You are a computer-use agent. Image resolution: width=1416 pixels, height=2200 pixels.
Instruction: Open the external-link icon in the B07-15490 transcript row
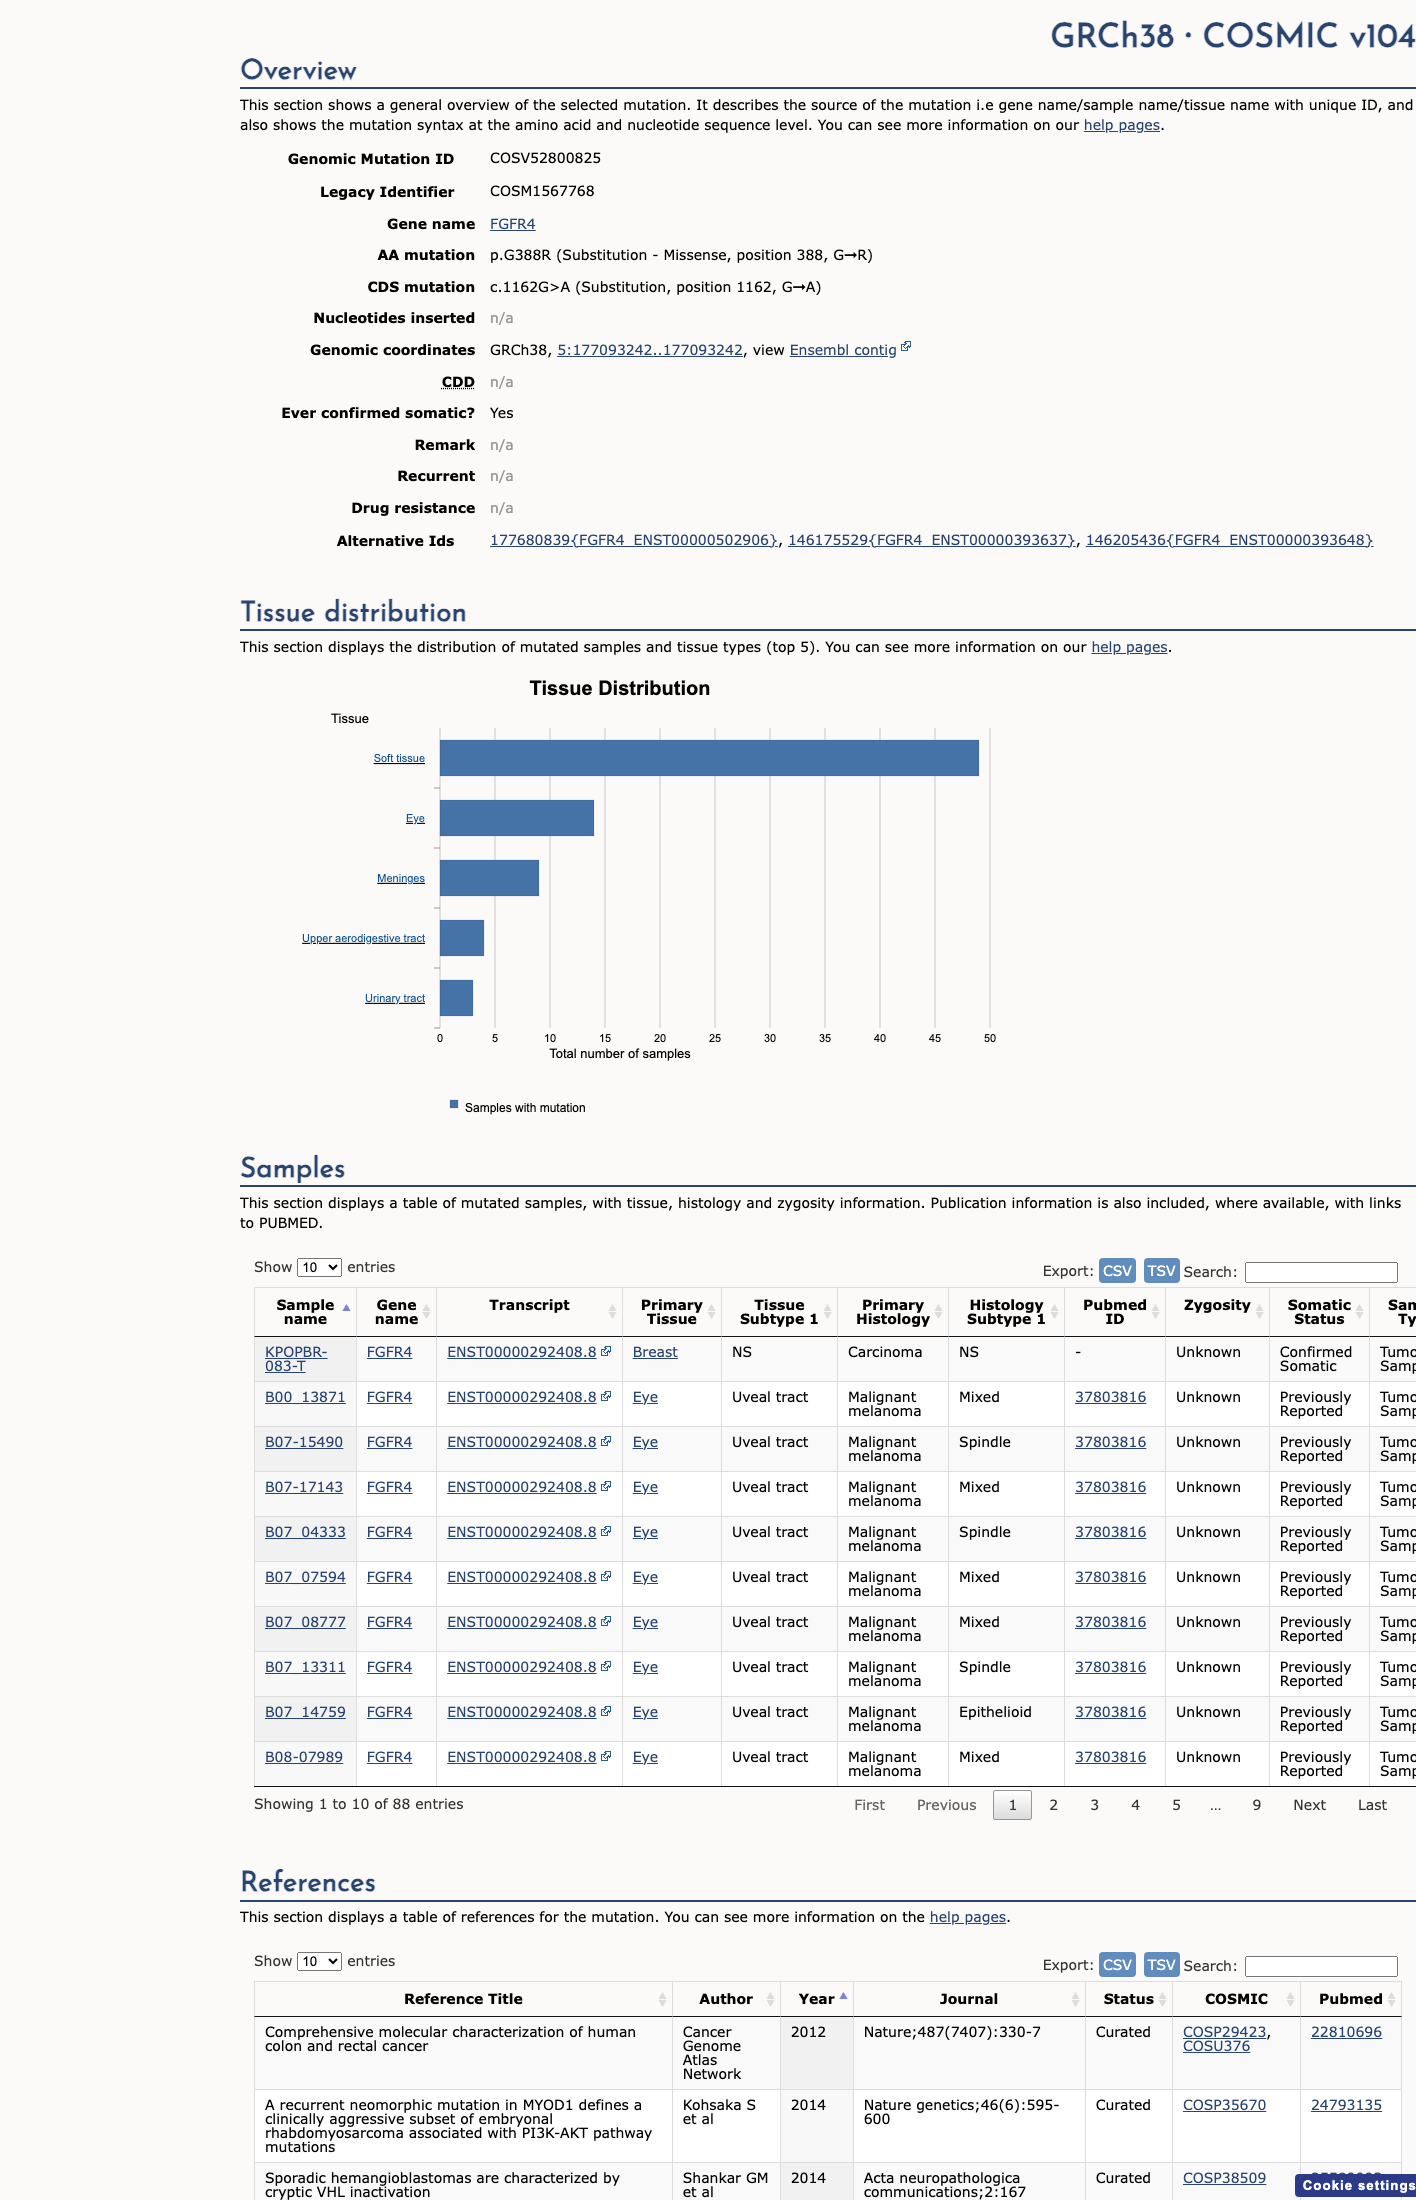point(606,1441)
